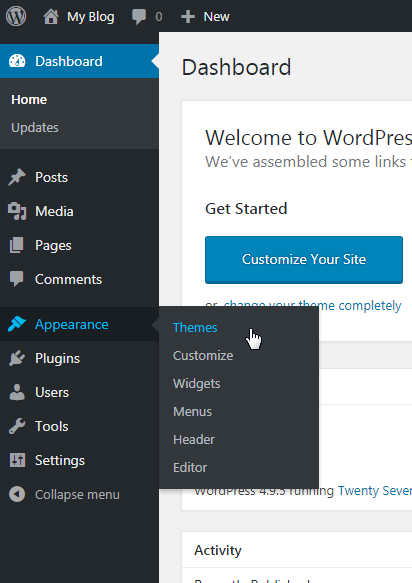Collapse the sidebar with Collapse menu
412x583 pixels.
point(64,495)
